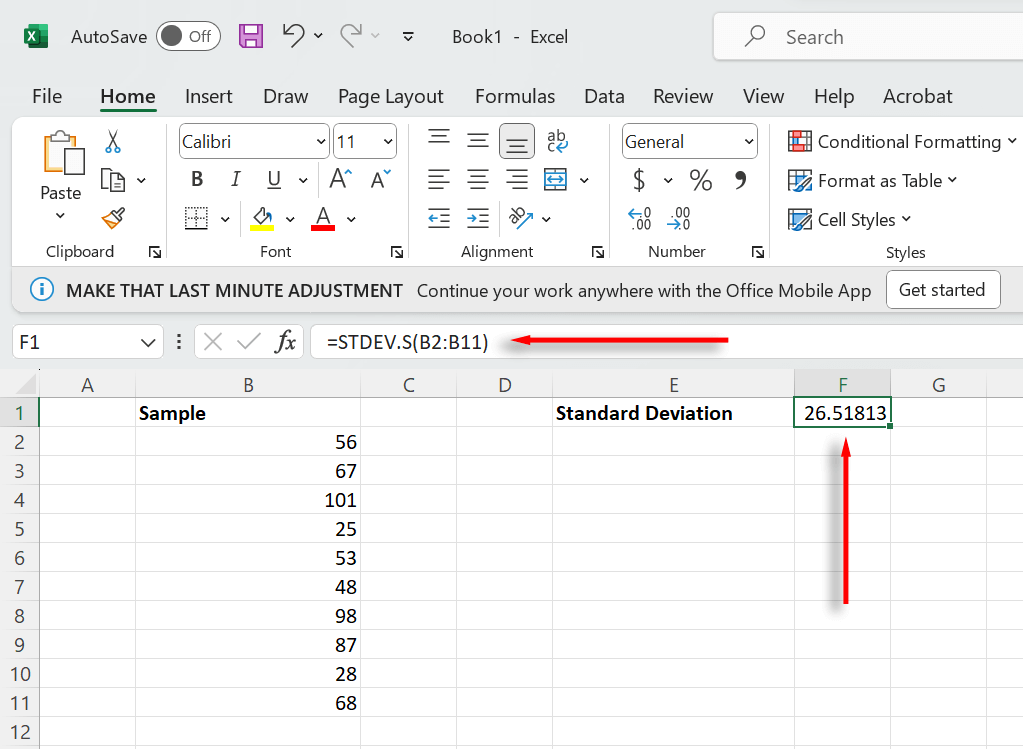Open the Page Layout tab
The height and width of the screenshot is (749, 1023).
(x=390, y=97)
